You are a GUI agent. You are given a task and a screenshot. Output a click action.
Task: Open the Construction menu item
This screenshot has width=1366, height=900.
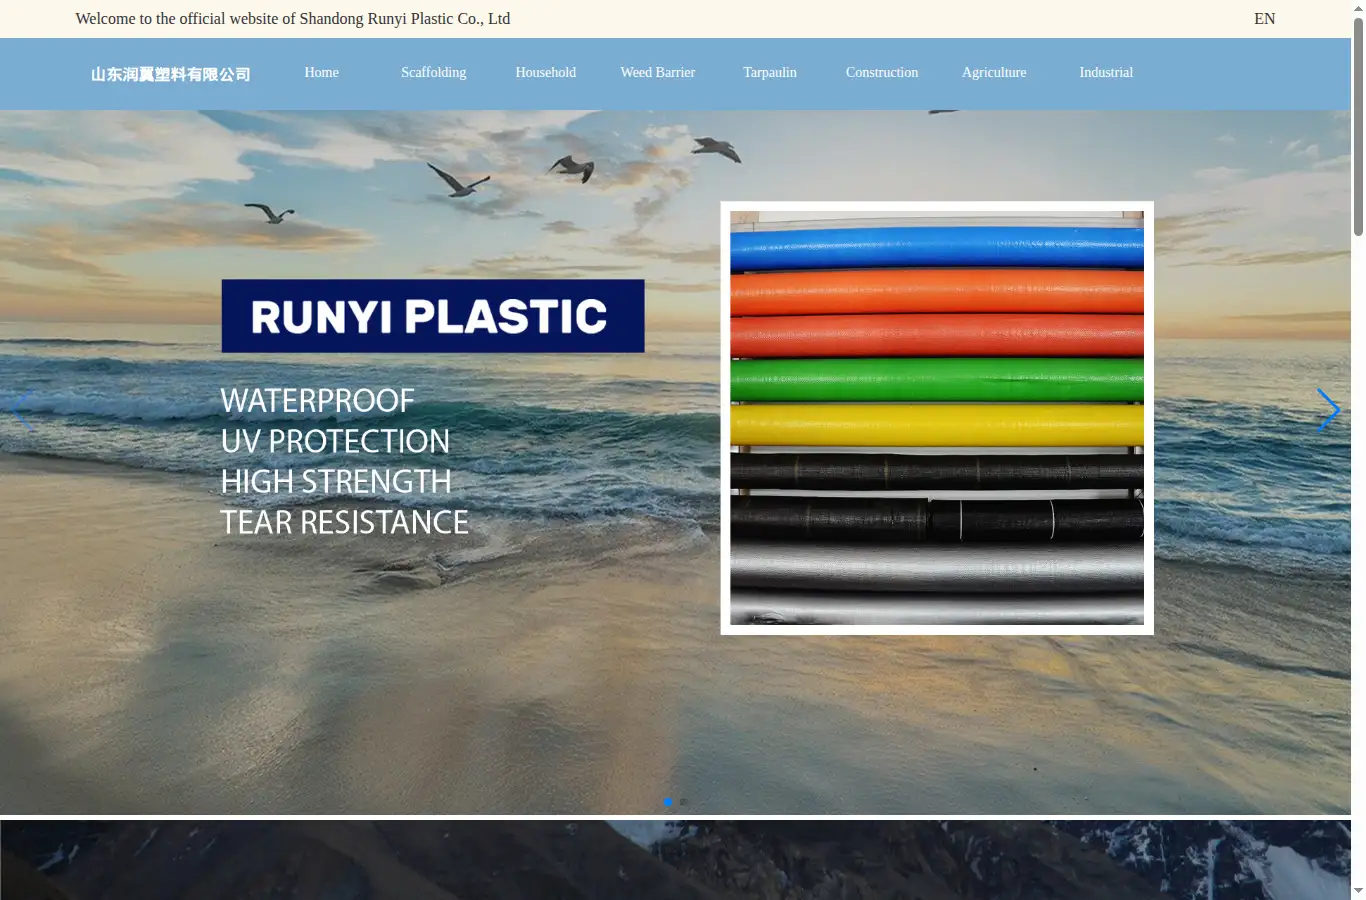coord(882,73)
